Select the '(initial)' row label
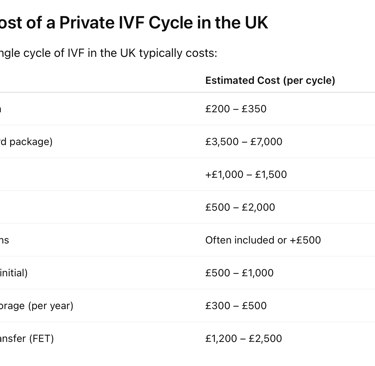Screen dimensions: 375x366 click(x=14, y=273)
